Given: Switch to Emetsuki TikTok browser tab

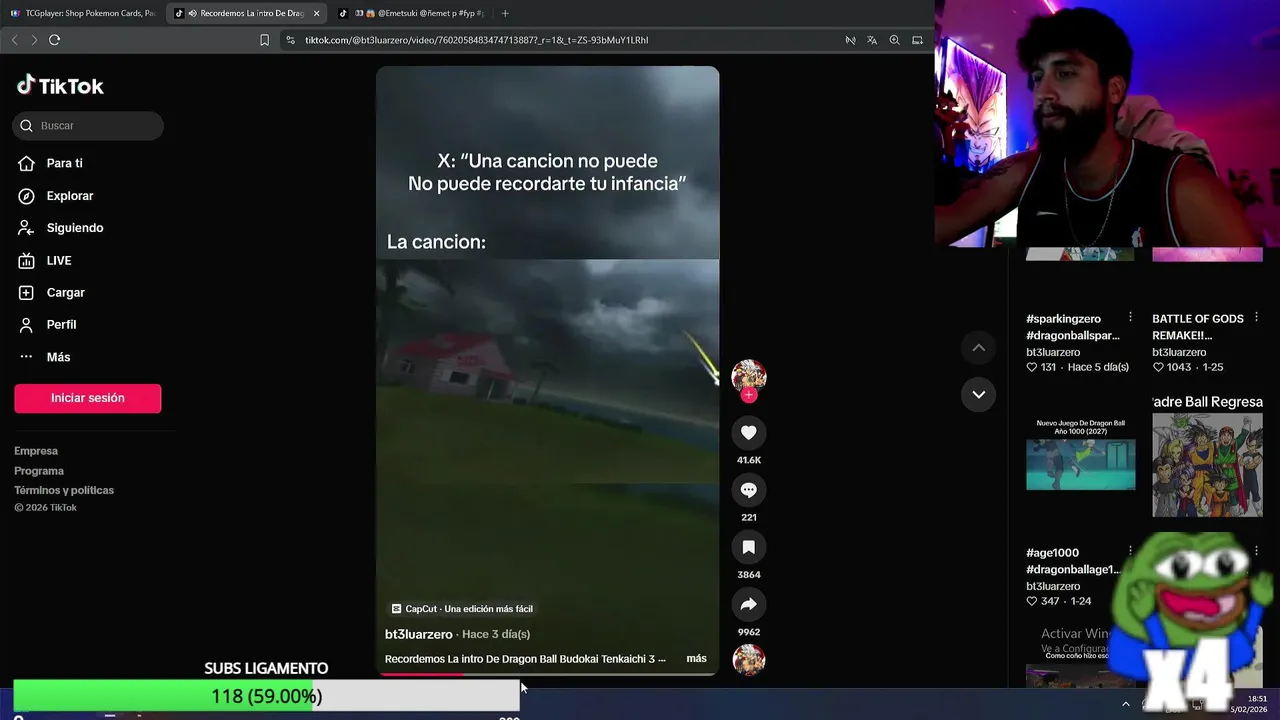Looking at the screenshot, I should tap(410, 13).
